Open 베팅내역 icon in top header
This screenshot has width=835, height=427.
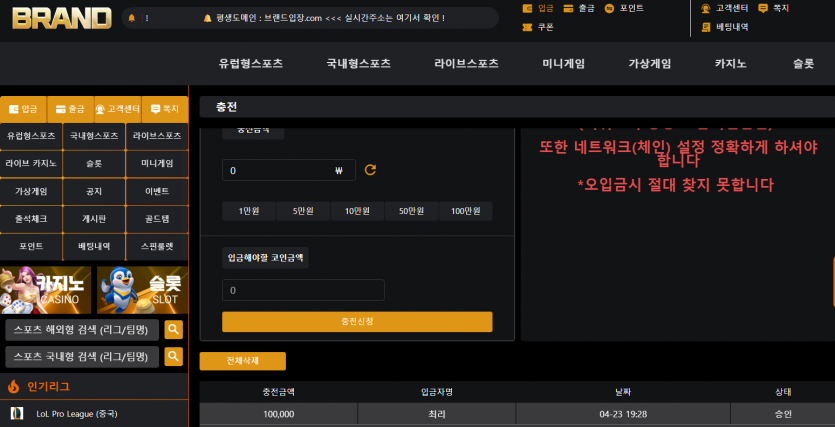click(x=706, y=27)
